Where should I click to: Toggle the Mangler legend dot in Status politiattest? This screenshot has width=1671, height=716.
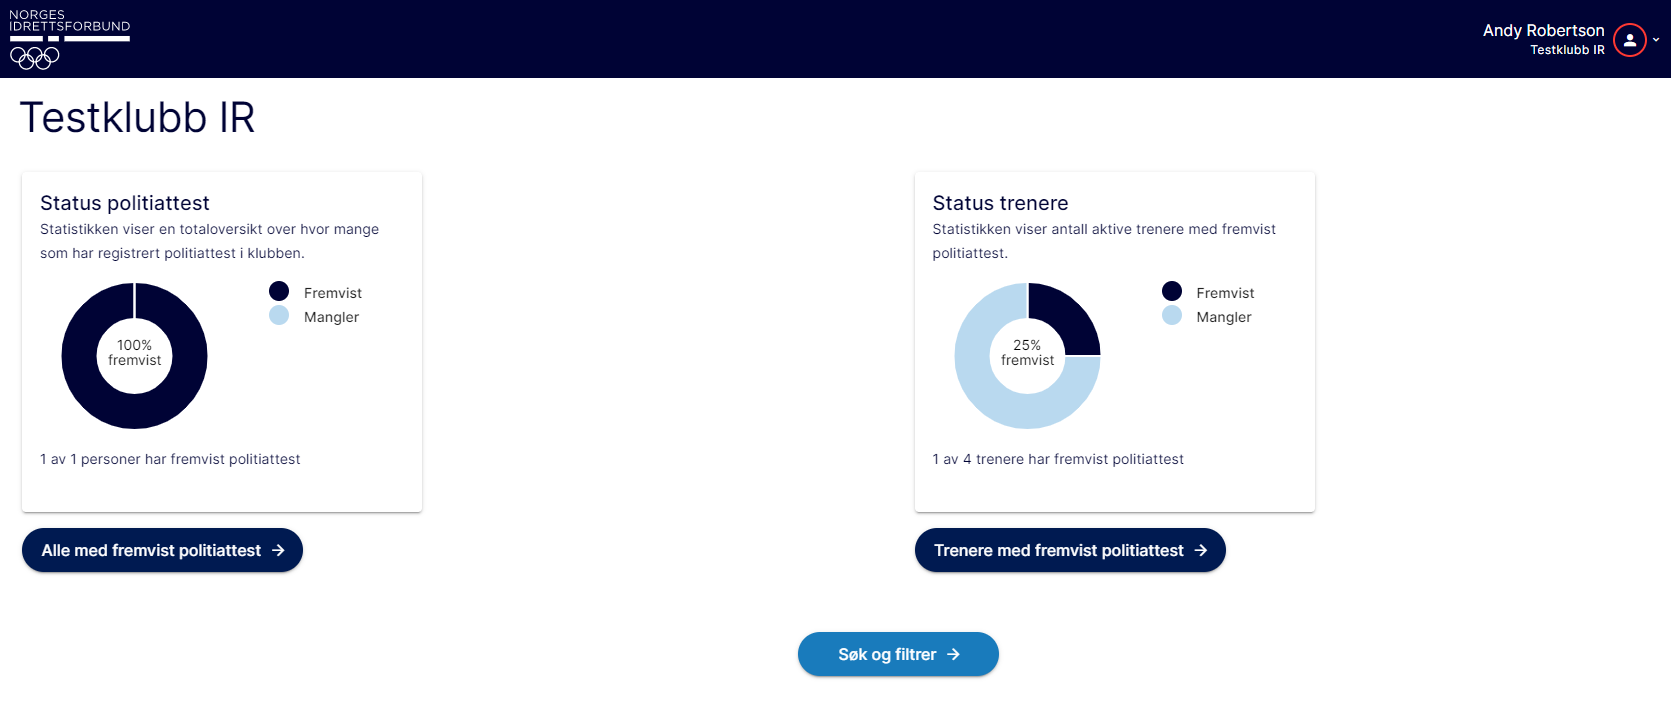(279, 316)
